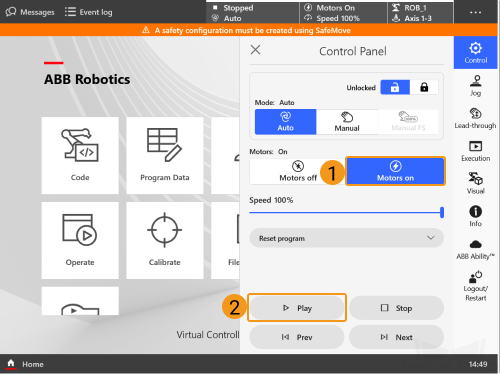Viewport: 500px width, 374px height.
Task: Click the Next button
Action: click(396, 337)
